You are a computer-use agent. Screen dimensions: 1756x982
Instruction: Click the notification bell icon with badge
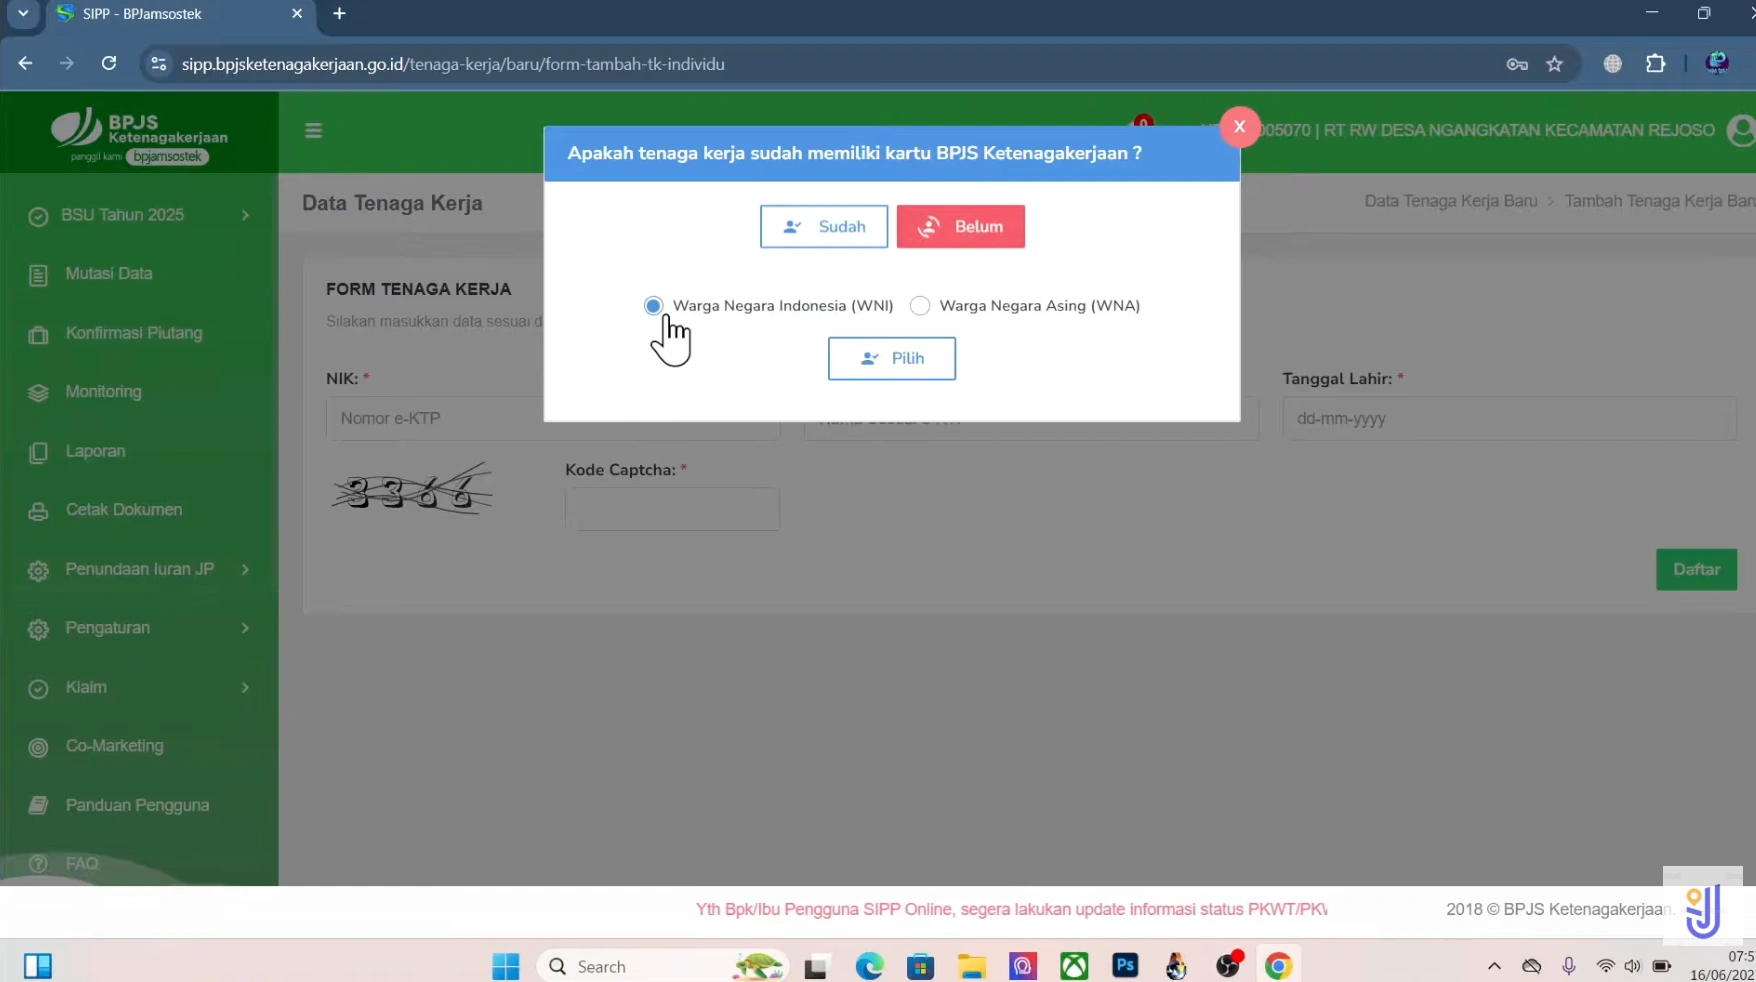coord(1141,127)
